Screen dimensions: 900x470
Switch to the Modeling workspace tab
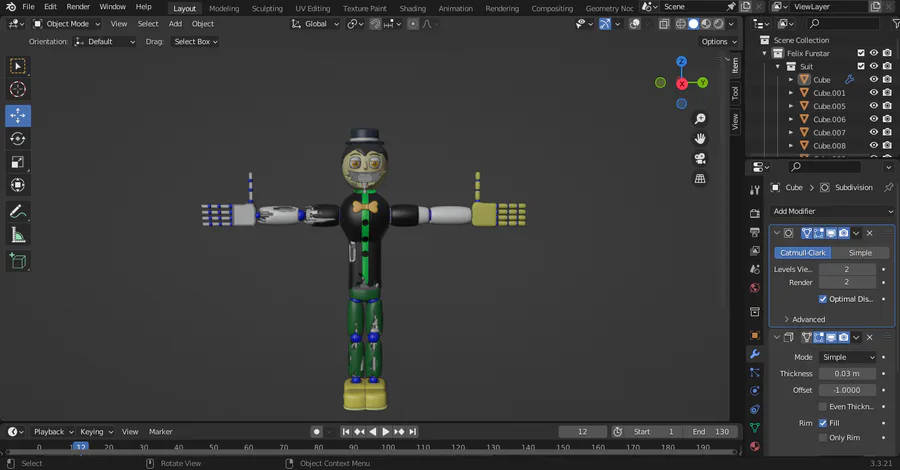pyautogui.click(x=224, y=8)
